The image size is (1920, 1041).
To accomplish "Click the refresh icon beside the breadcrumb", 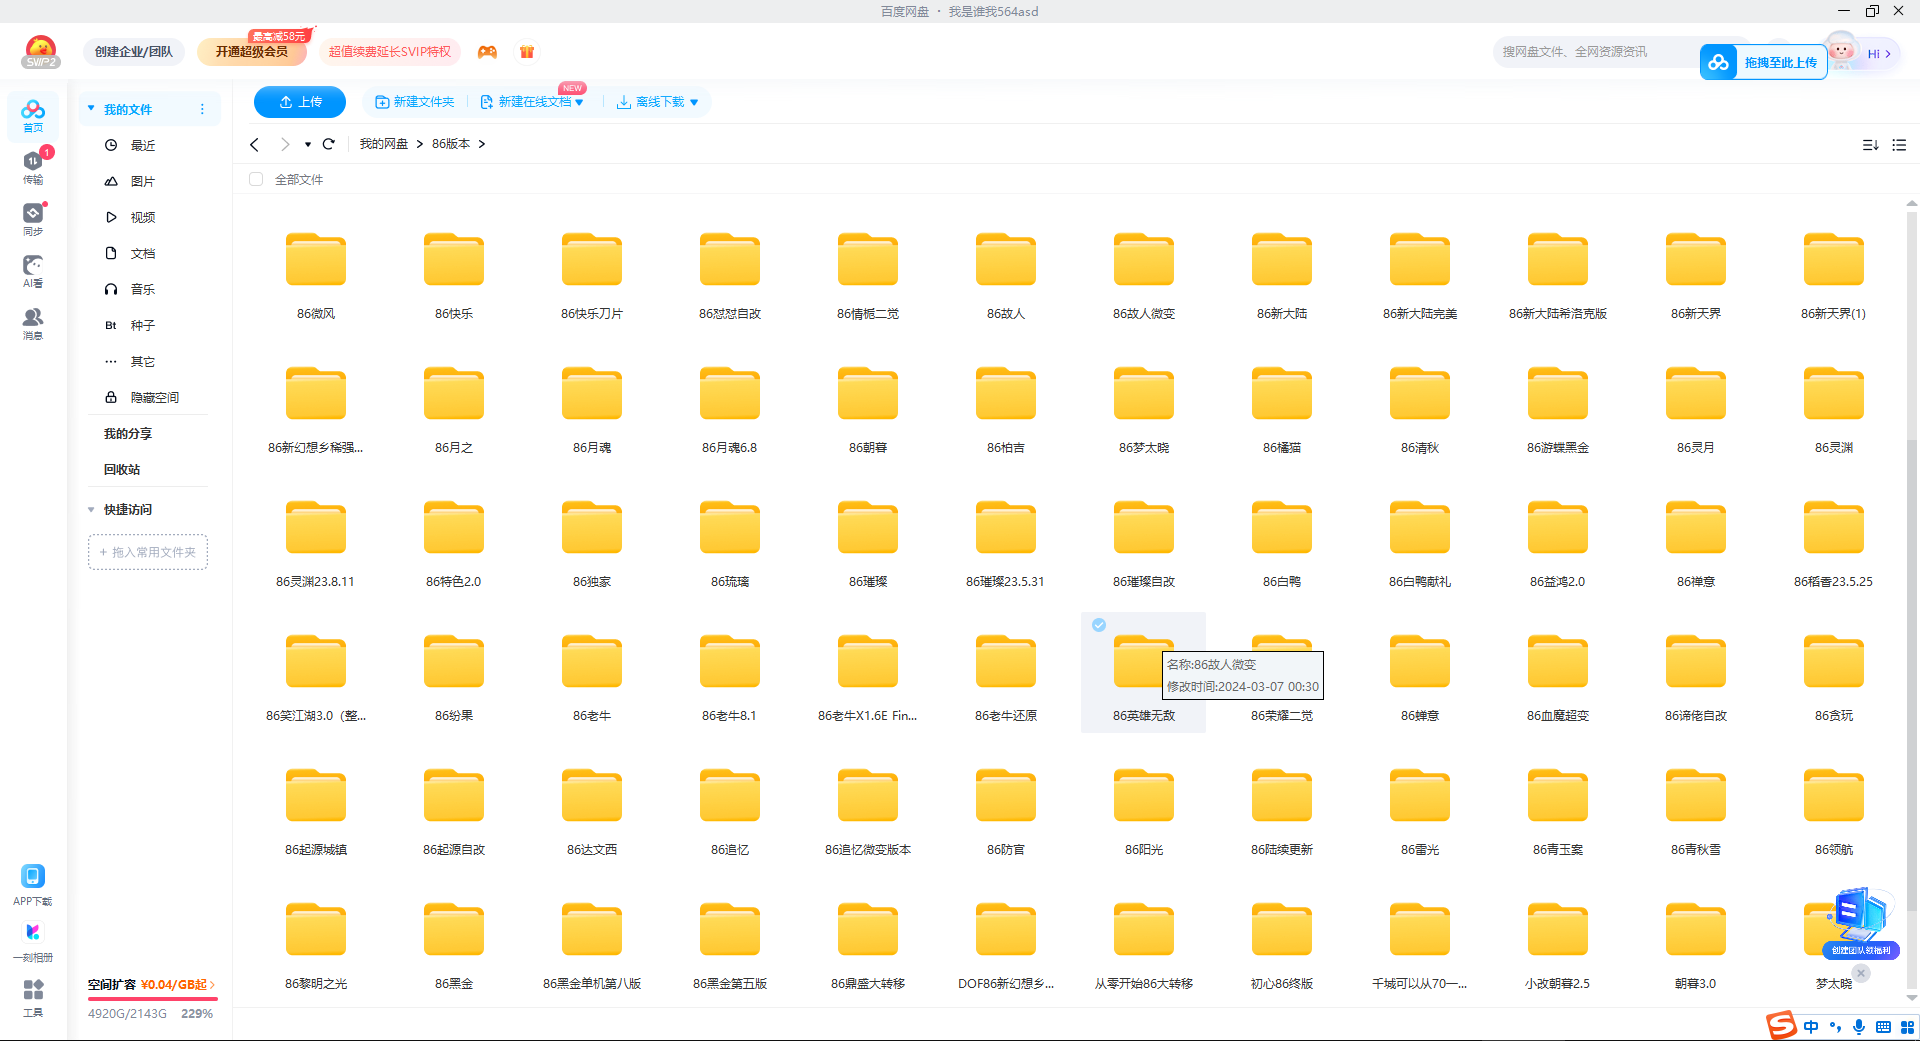I will pos(328,144).
